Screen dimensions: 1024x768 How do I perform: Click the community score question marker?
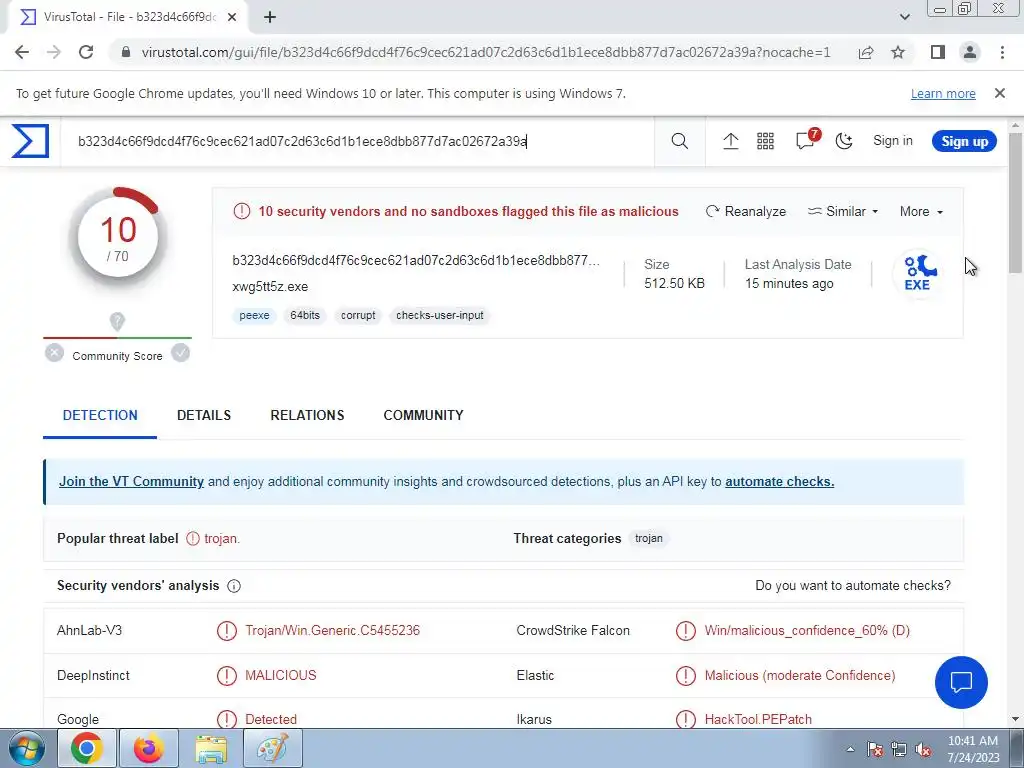[117, 321]
